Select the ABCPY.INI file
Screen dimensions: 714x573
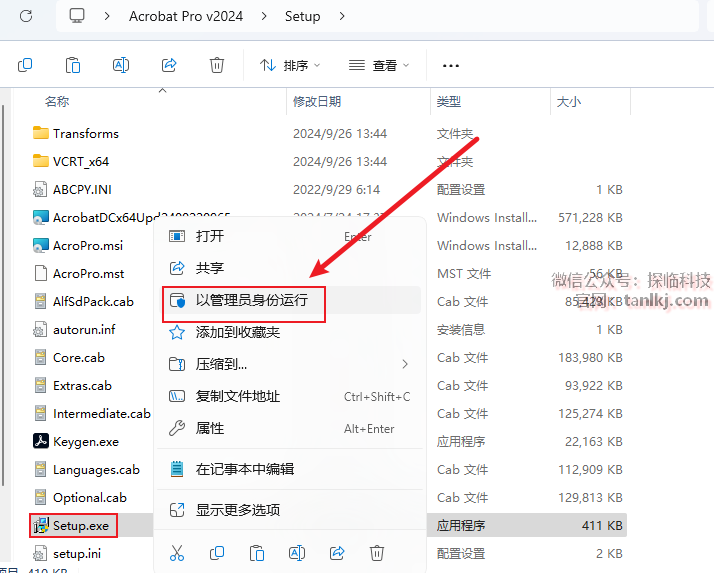click(x=82, y=189)
